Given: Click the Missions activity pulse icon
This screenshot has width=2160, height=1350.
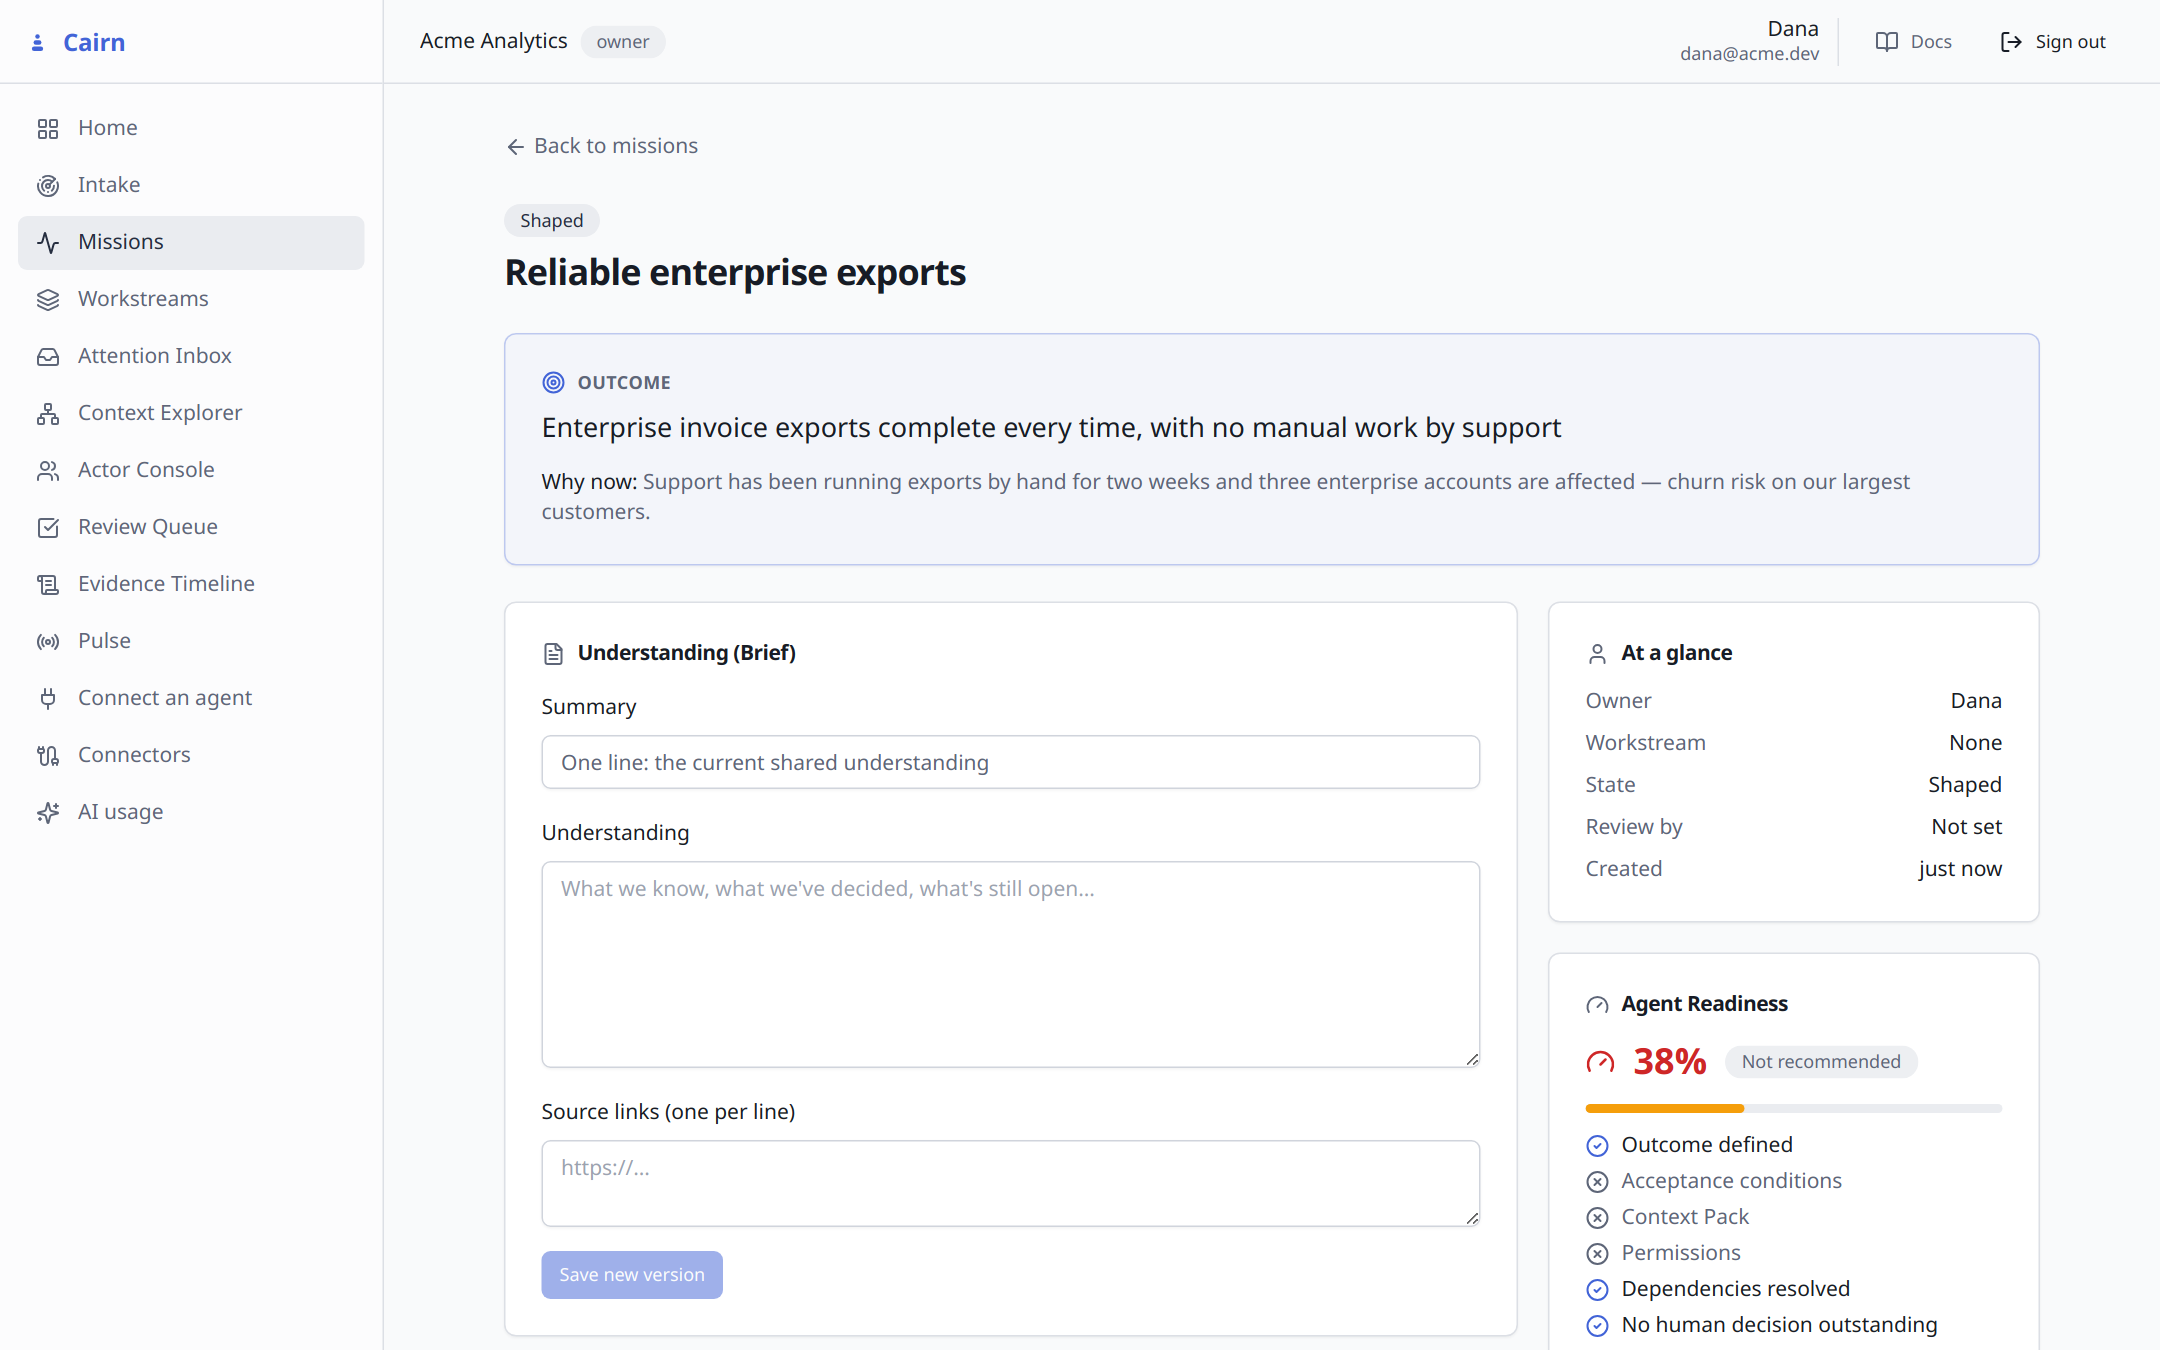Looking at the screenshot, I should click(48, 243).
